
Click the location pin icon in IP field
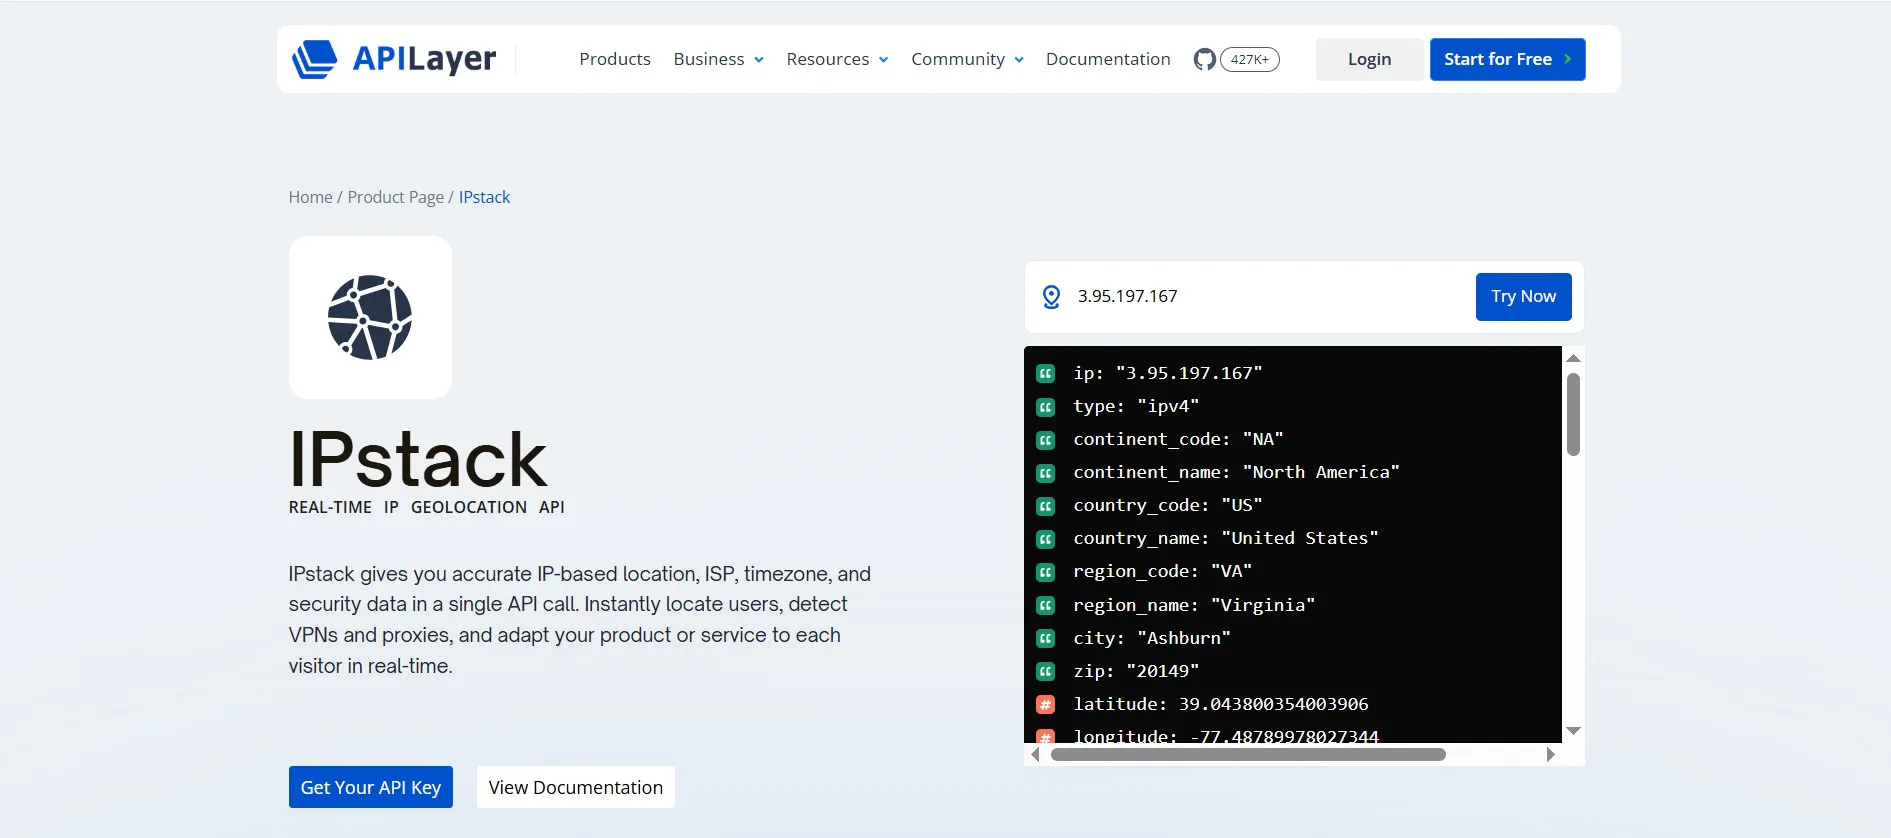[x=1051, y=297]
